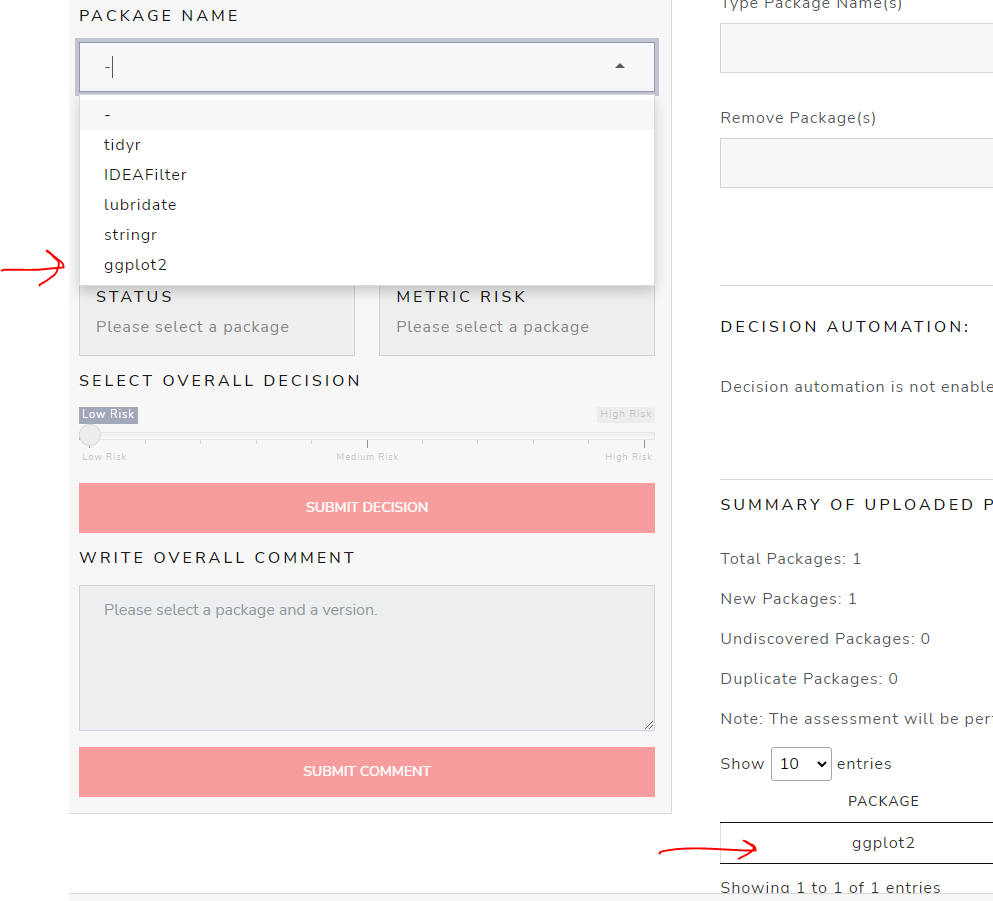Click the overall decision risk slider handle
The height and width of the screenshot is (901, 993).
click(x=89, y=435)
